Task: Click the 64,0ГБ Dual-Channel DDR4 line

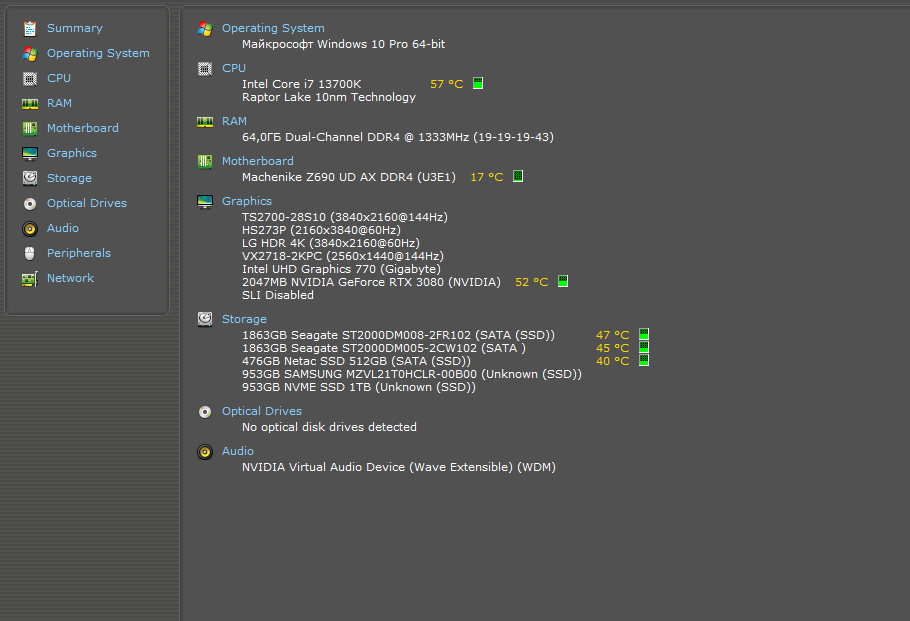Action: 398,138
